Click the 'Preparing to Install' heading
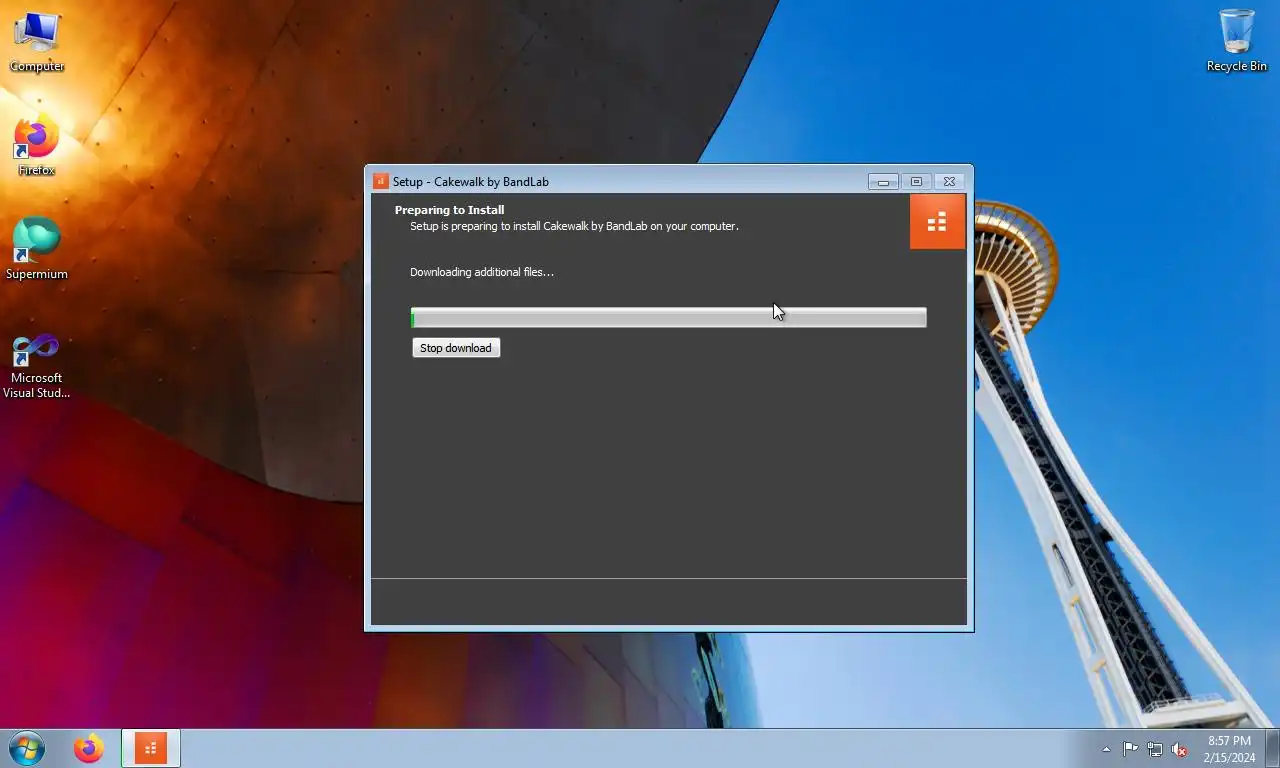 [x=449, y=210]
